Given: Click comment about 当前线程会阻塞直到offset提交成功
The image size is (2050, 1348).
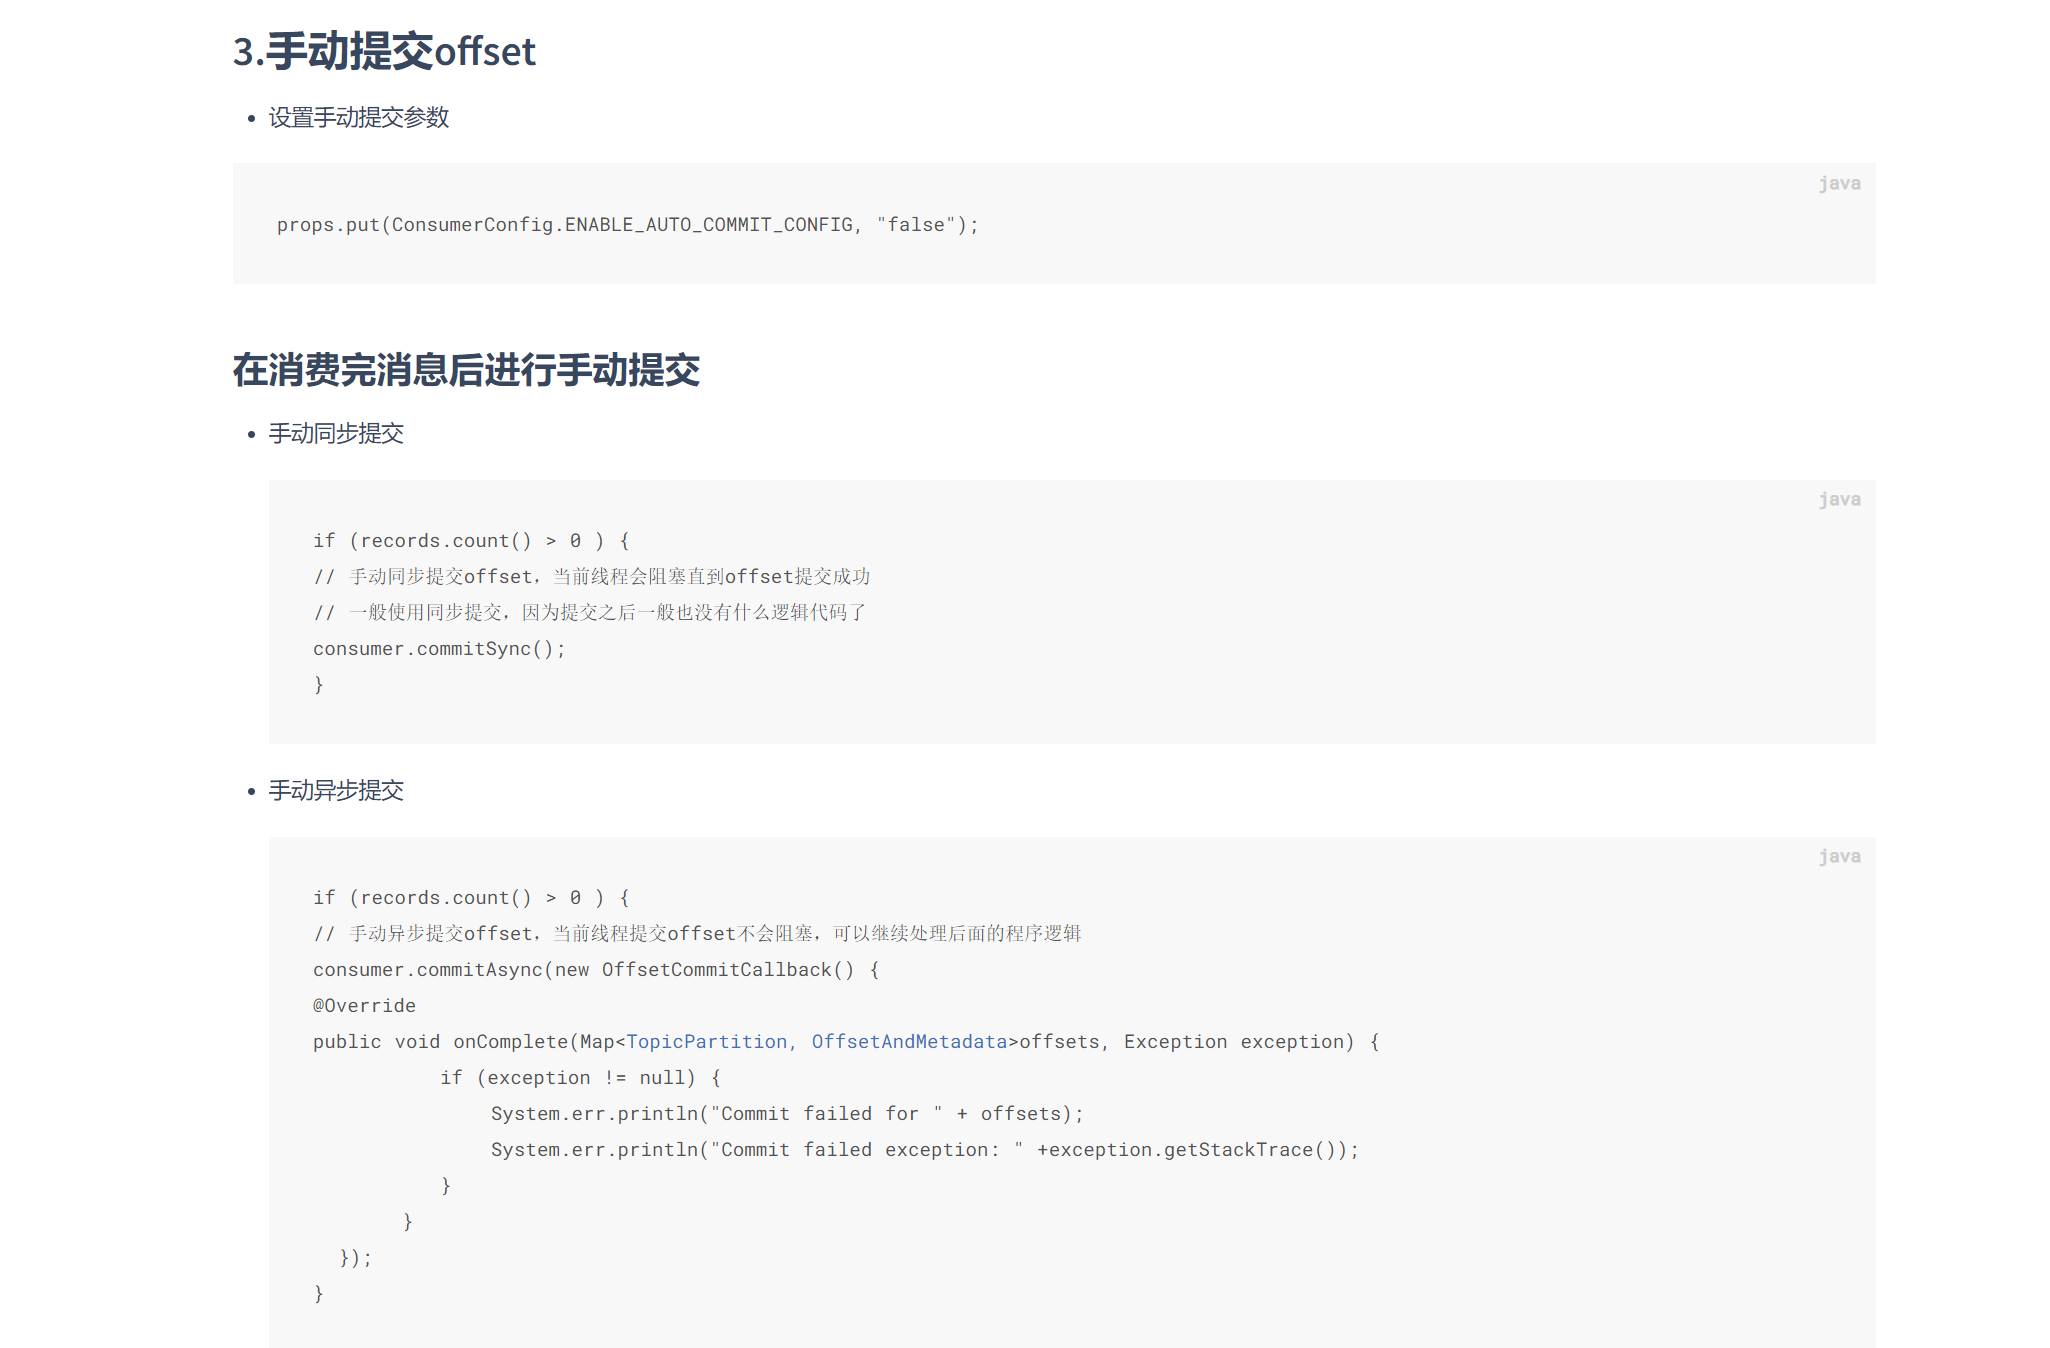Looking at the screenshot, I should 592,577.
